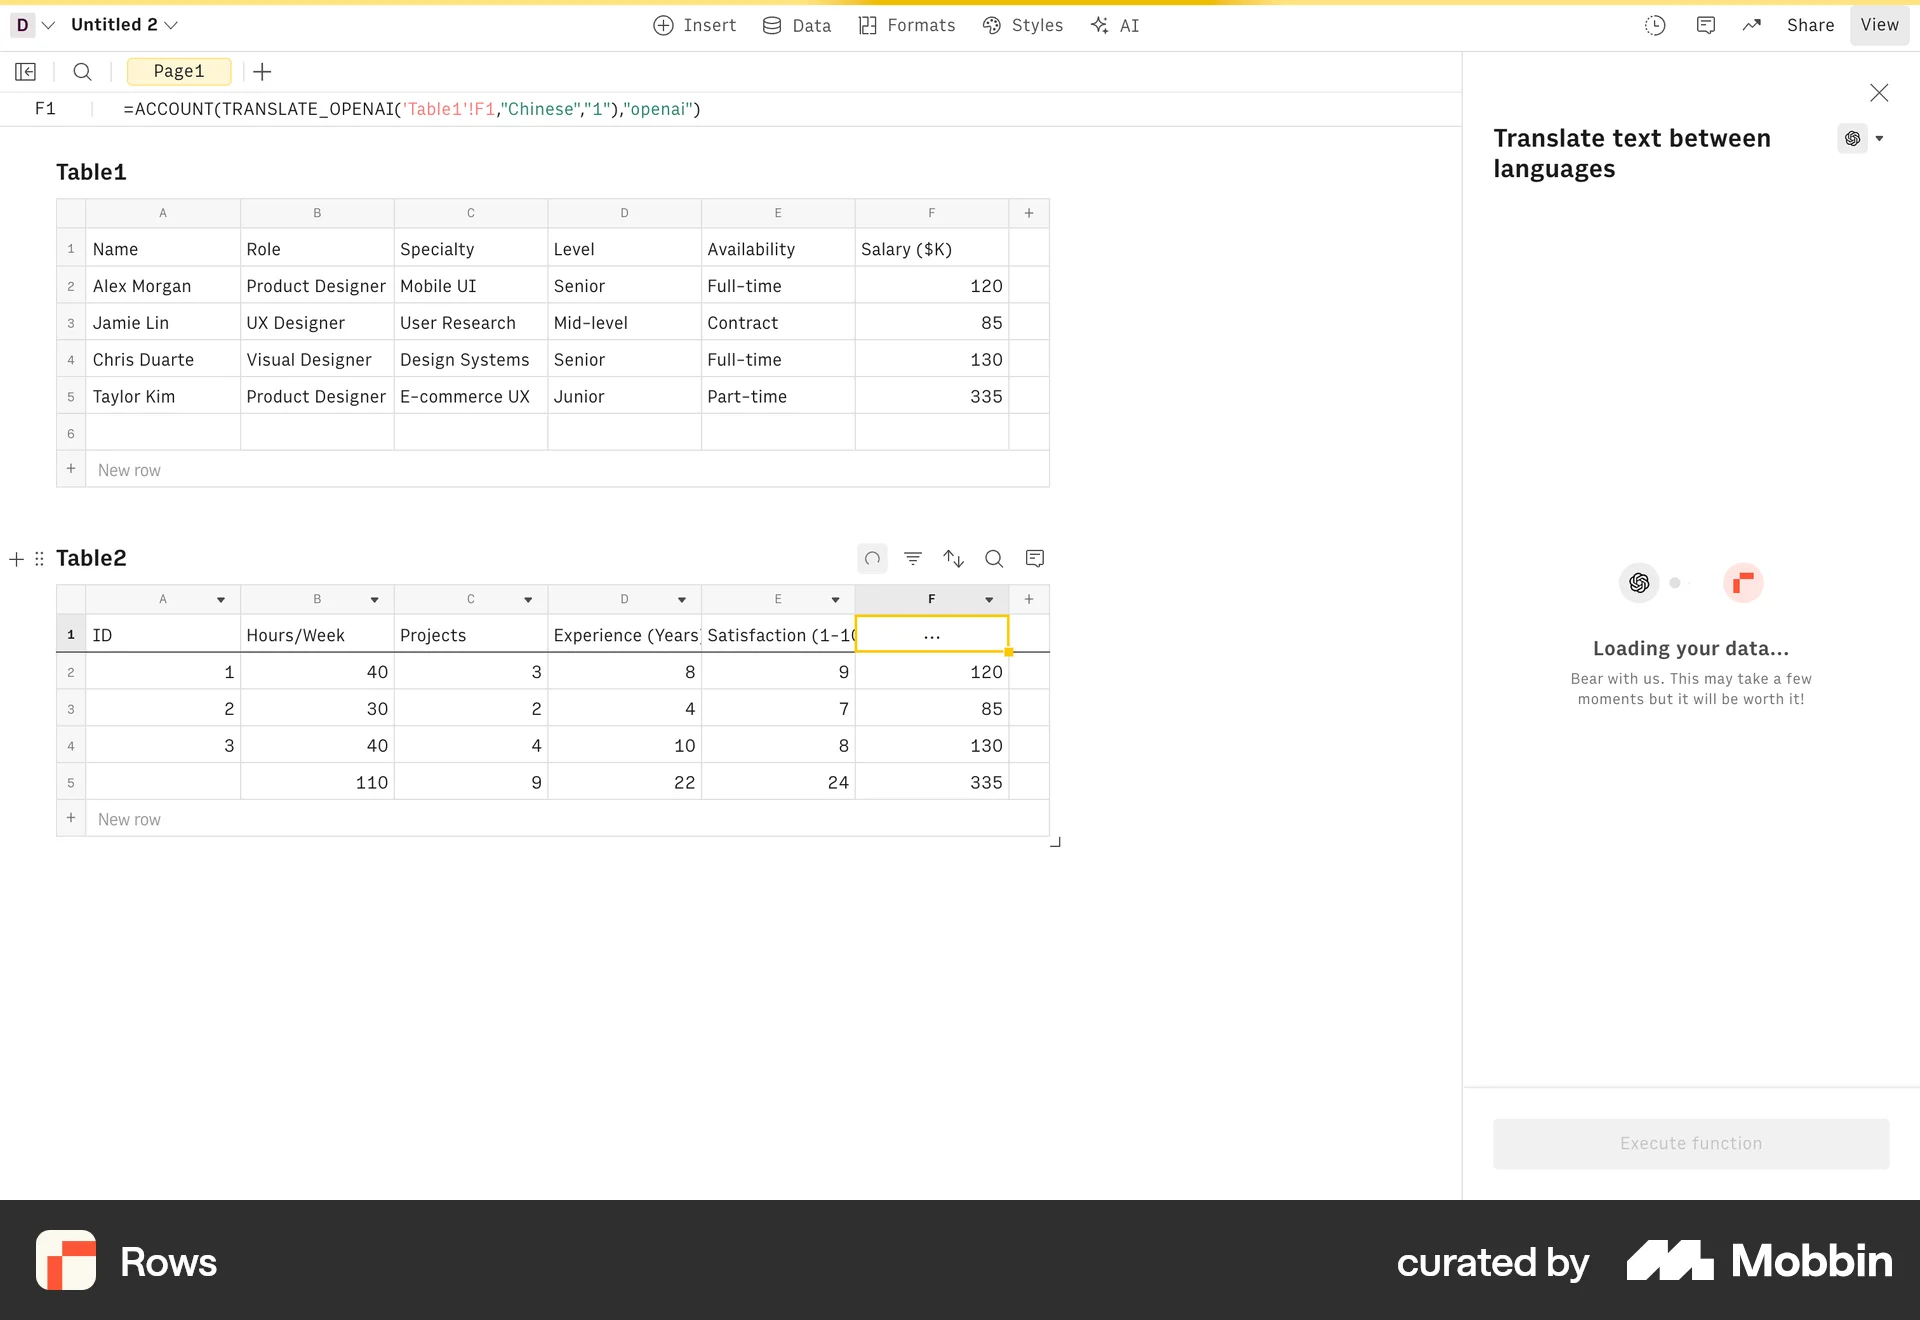Image resolution: width=1920 pixels, height=1320 pixels.
Task: Search within Table2 using magnifier icon
Action: (x=993, y=559)
